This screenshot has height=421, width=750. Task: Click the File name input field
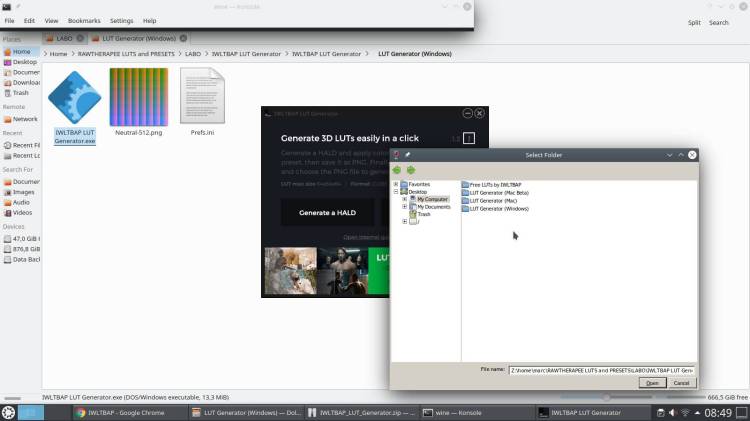point(602,370)
